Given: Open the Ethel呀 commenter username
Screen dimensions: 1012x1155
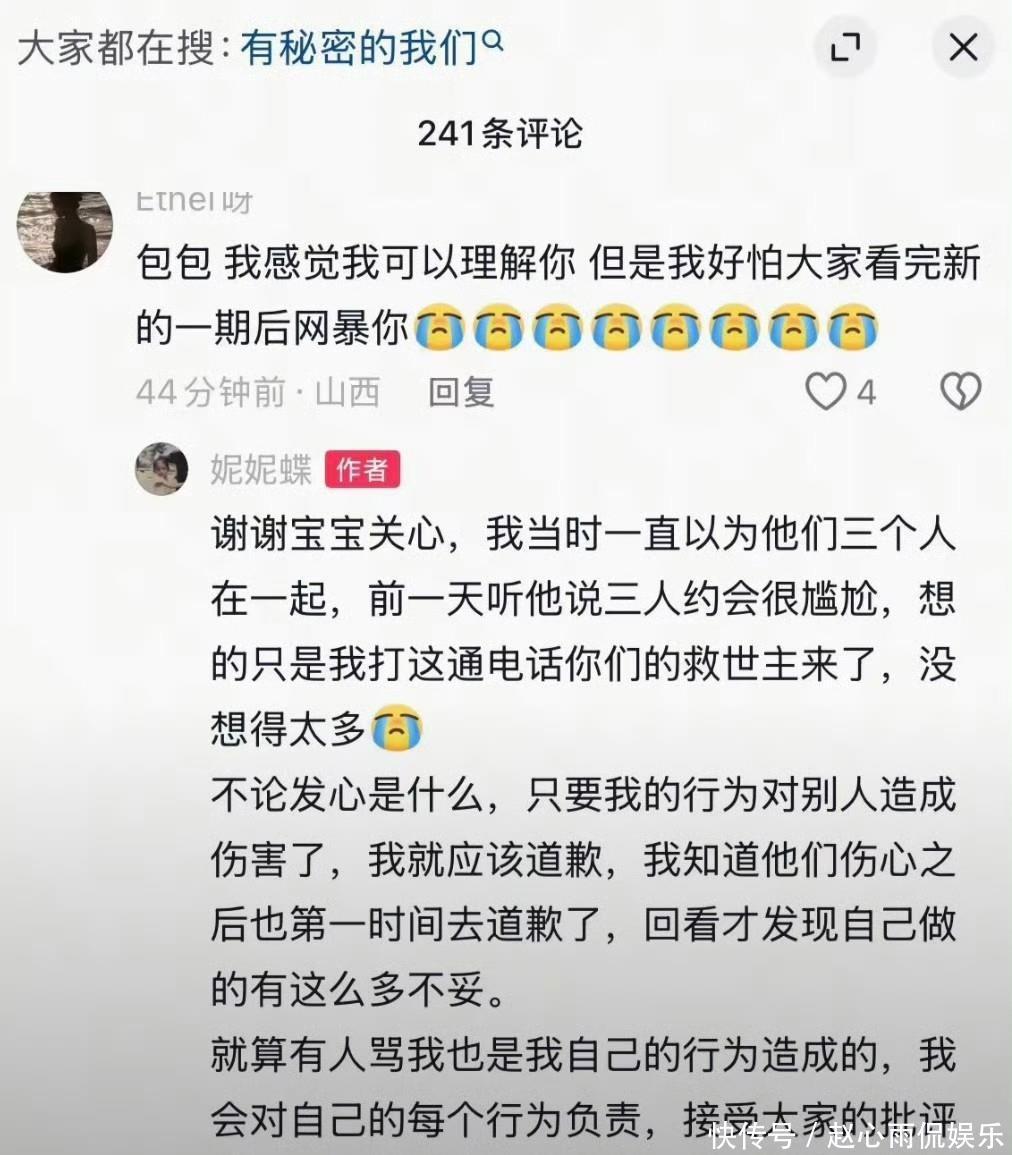Looking at the screenshot, I should [x=194, y=200].
